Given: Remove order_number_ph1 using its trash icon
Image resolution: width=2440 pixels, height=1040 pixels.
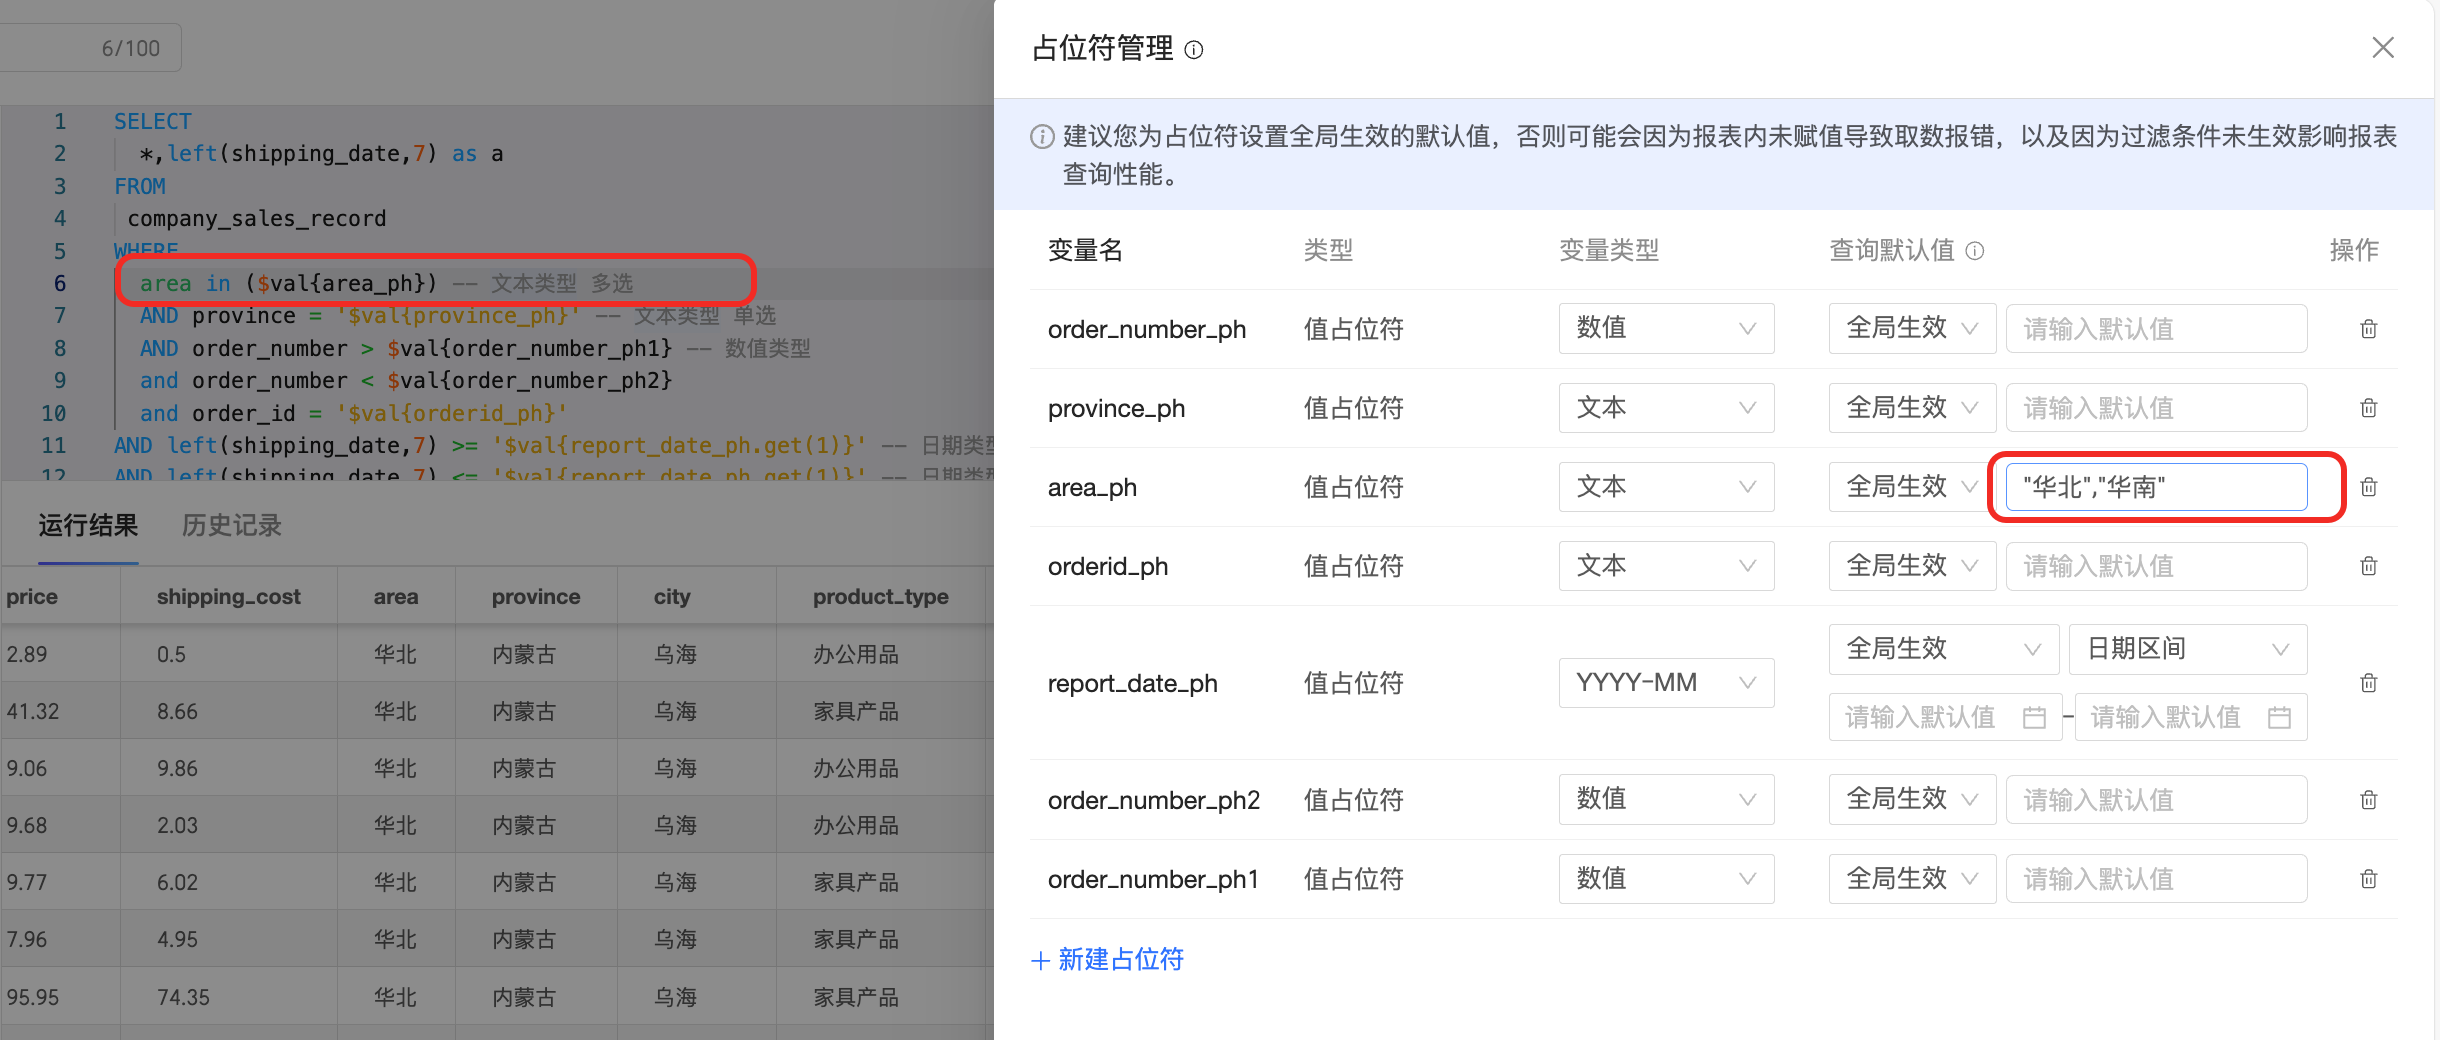Looking at the screenshot, I should tap(2368, 879).
